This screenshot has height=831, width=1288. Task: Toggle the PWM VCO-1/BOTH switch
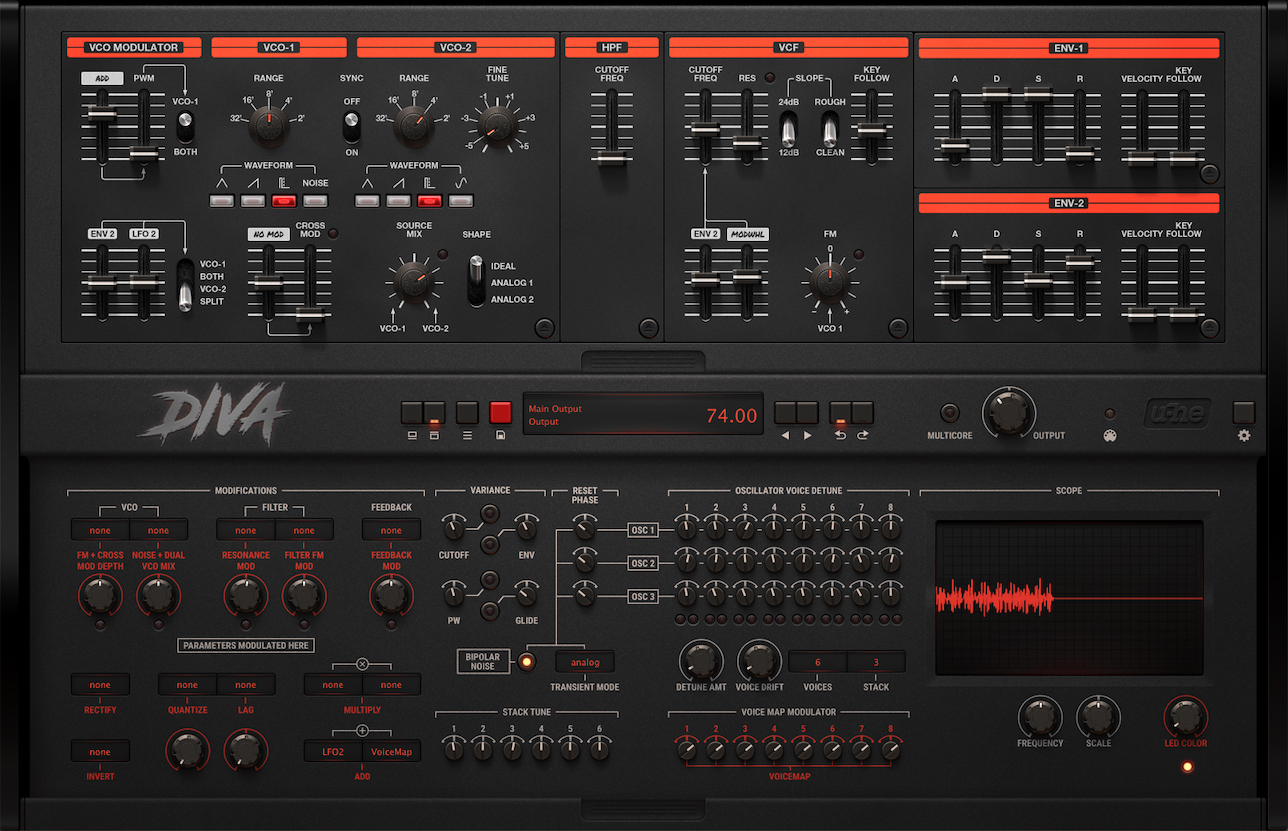coord(185,126)
